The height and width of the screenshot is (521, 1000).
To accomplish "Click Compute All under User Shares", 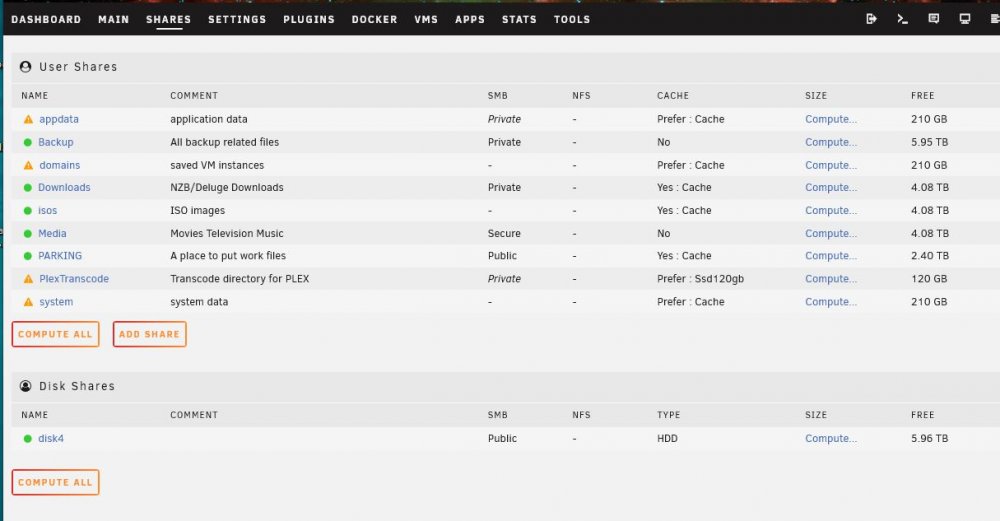I will click(x=55, y=334).
